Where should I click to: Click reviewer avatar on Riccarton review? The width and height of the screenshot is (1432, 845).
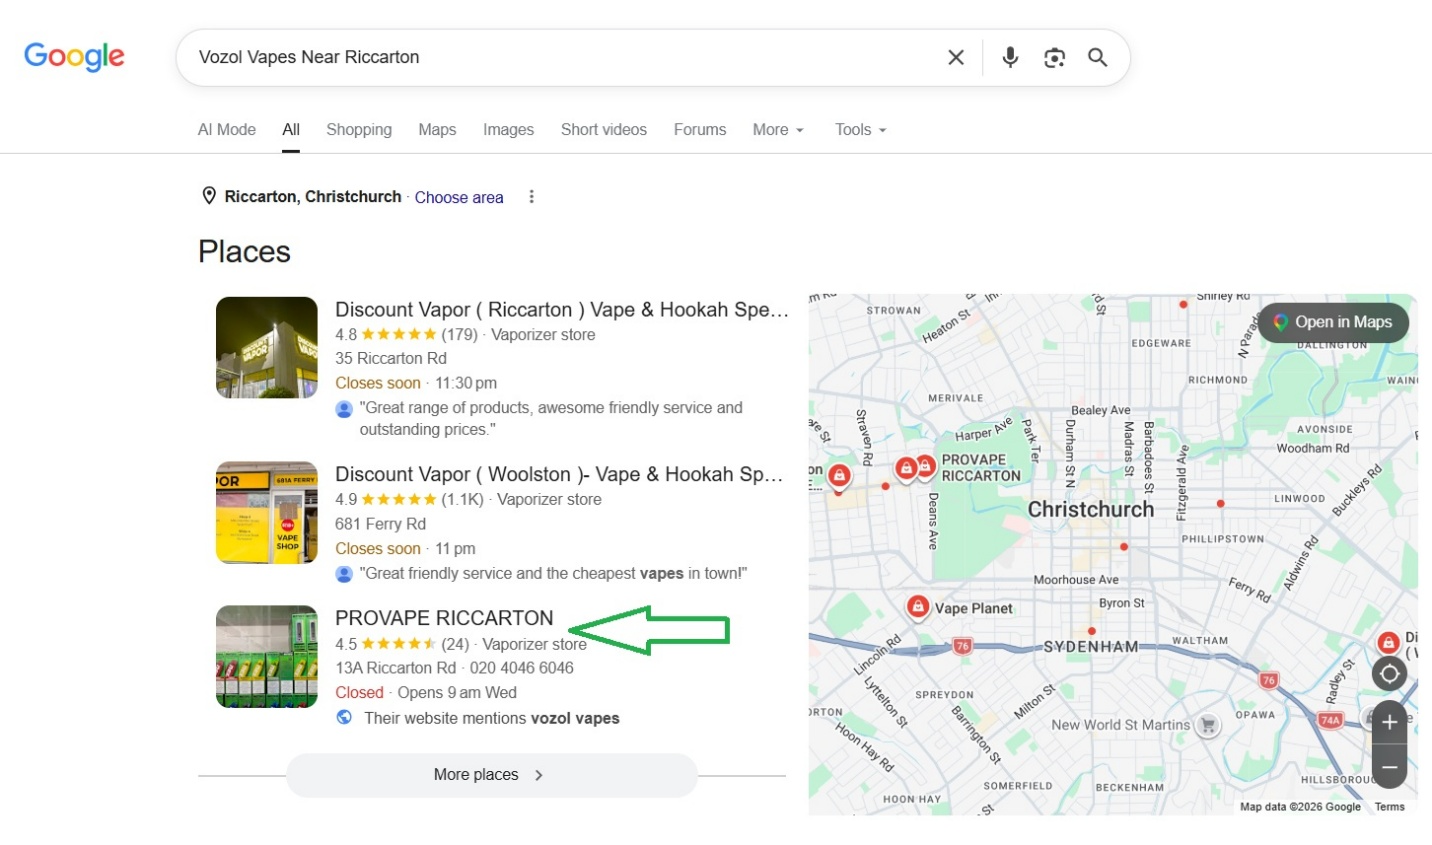pyautogui.click(x=344, y=408)
